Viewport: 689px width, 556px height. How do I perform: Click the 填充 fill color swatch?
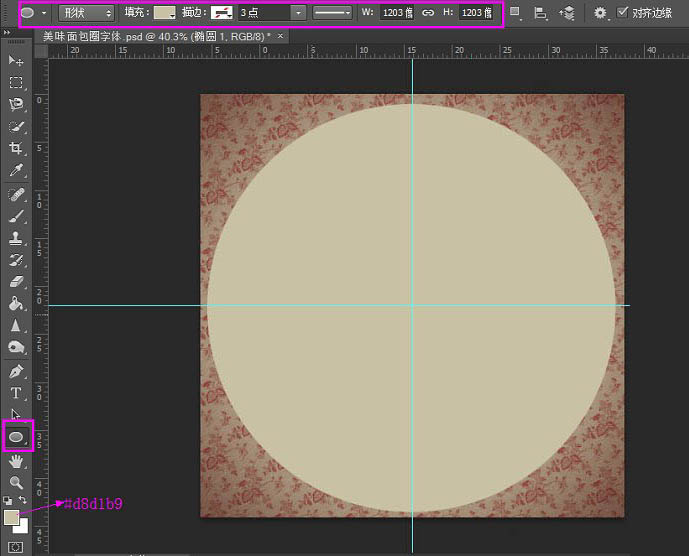[x=165, y=13]
